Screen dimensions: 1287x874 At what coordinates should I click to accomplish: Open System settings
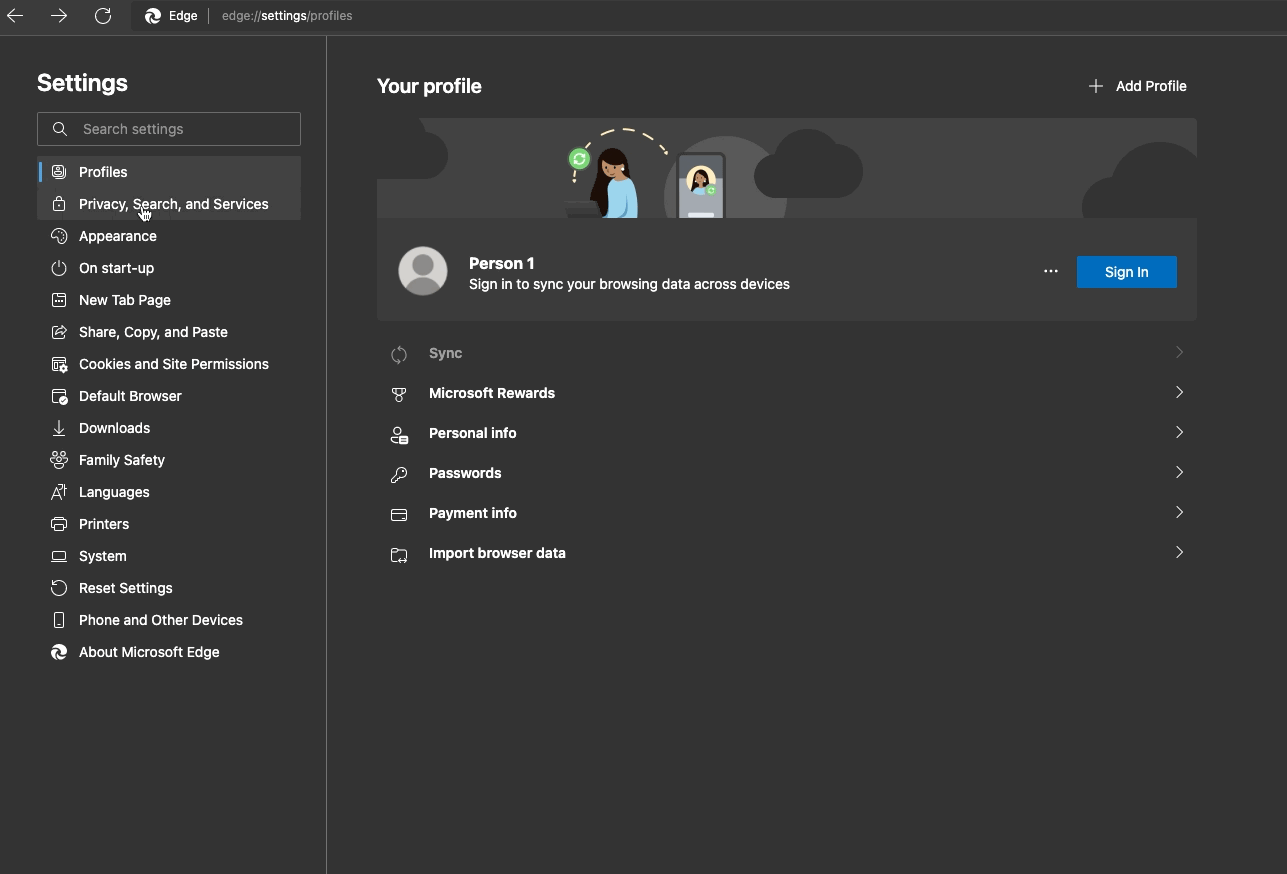[169, 556]
